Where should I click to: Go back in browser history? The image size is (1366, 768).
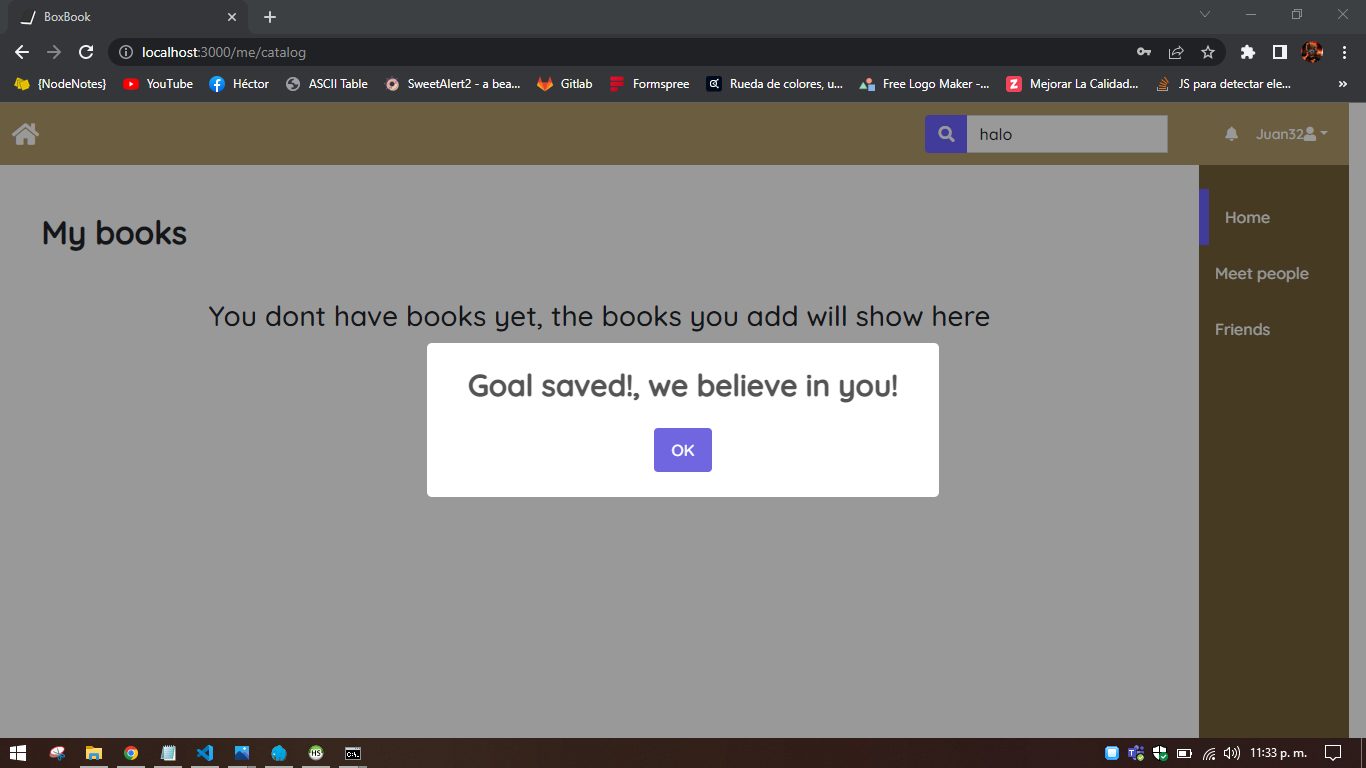click(x=22, y=52)
